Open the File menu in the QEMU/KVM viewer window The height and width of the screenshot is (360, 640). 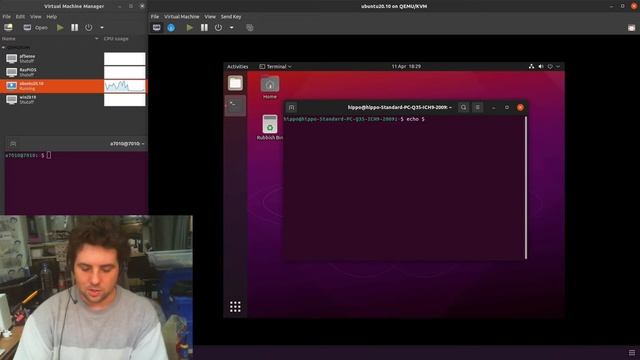click(x=155, y=17)
